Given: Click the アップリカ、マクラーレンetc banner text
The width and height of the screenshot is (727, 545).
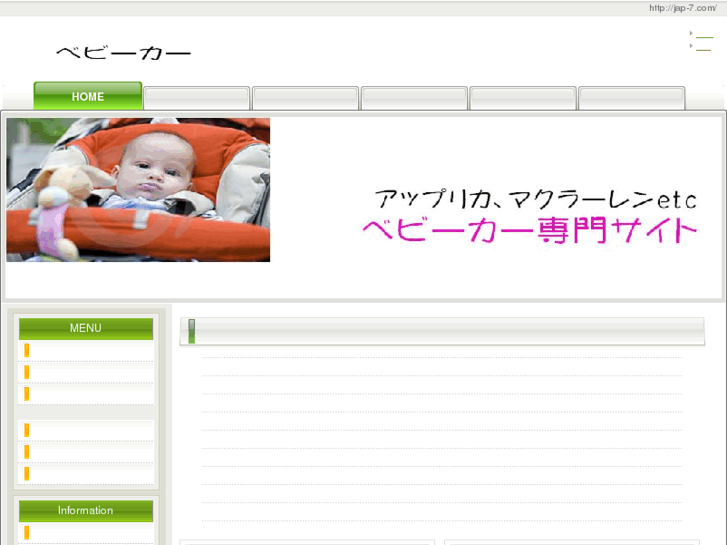Looking at the screenshot, I should coord(536,199).
